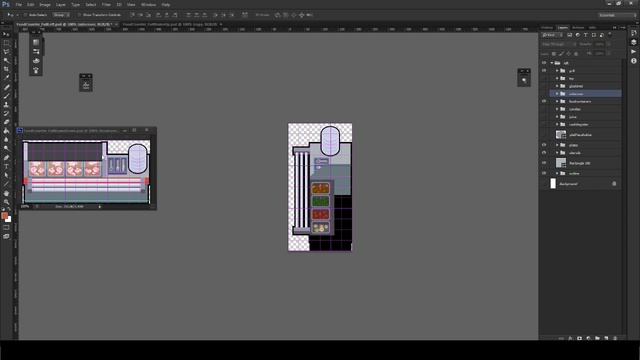Image resolution: width=640 pixels, height=360 pixels.
Task: Open the Filter menu
Action: tap(106, 4)
